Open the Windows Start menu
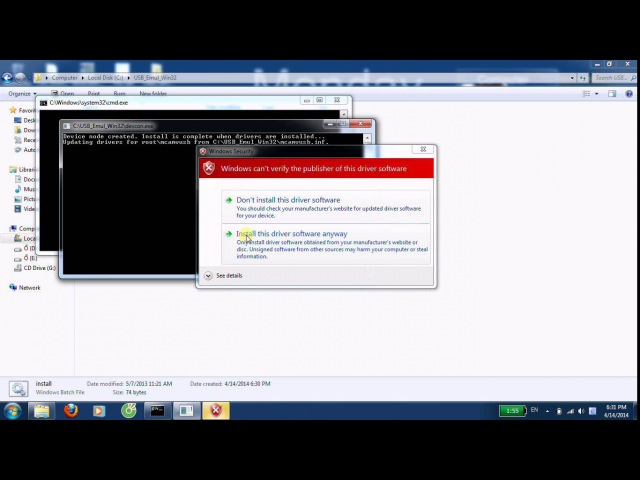 tap(13, 411)
